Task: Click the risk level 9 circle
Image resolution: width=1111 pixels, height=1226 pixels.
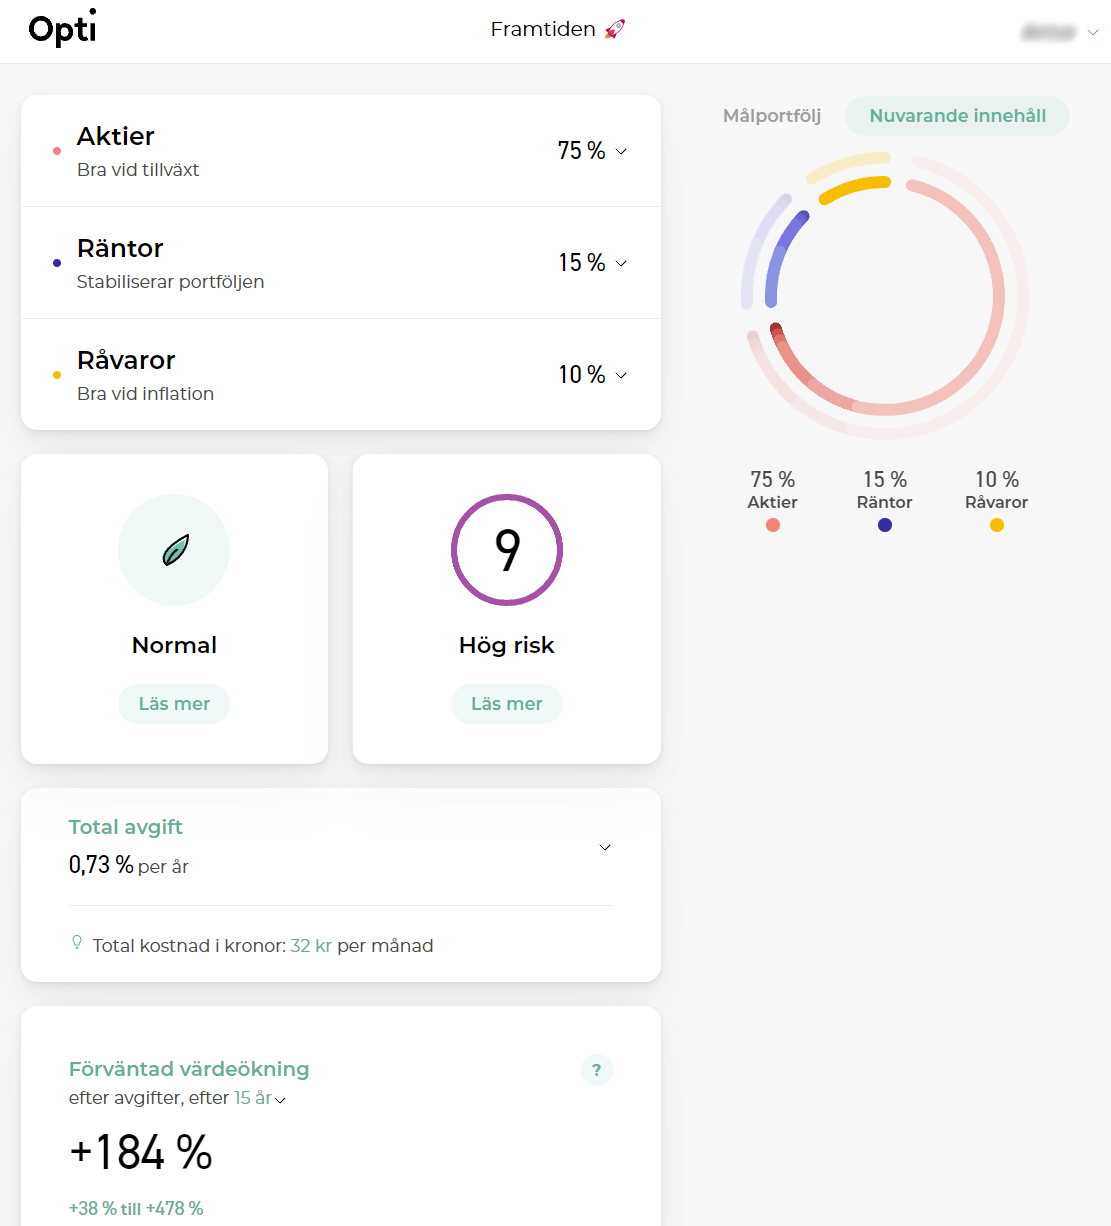Action: [507, 550]
